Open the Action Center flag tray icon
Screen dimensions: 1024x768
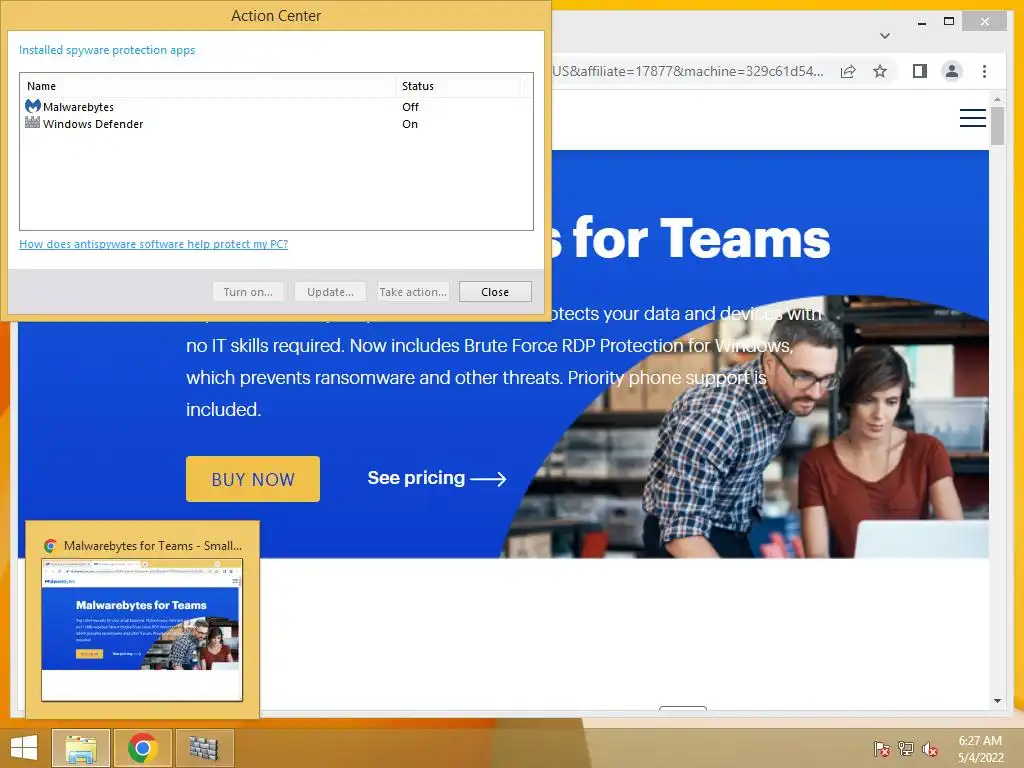pyautogui.click(x=881, y=749)
